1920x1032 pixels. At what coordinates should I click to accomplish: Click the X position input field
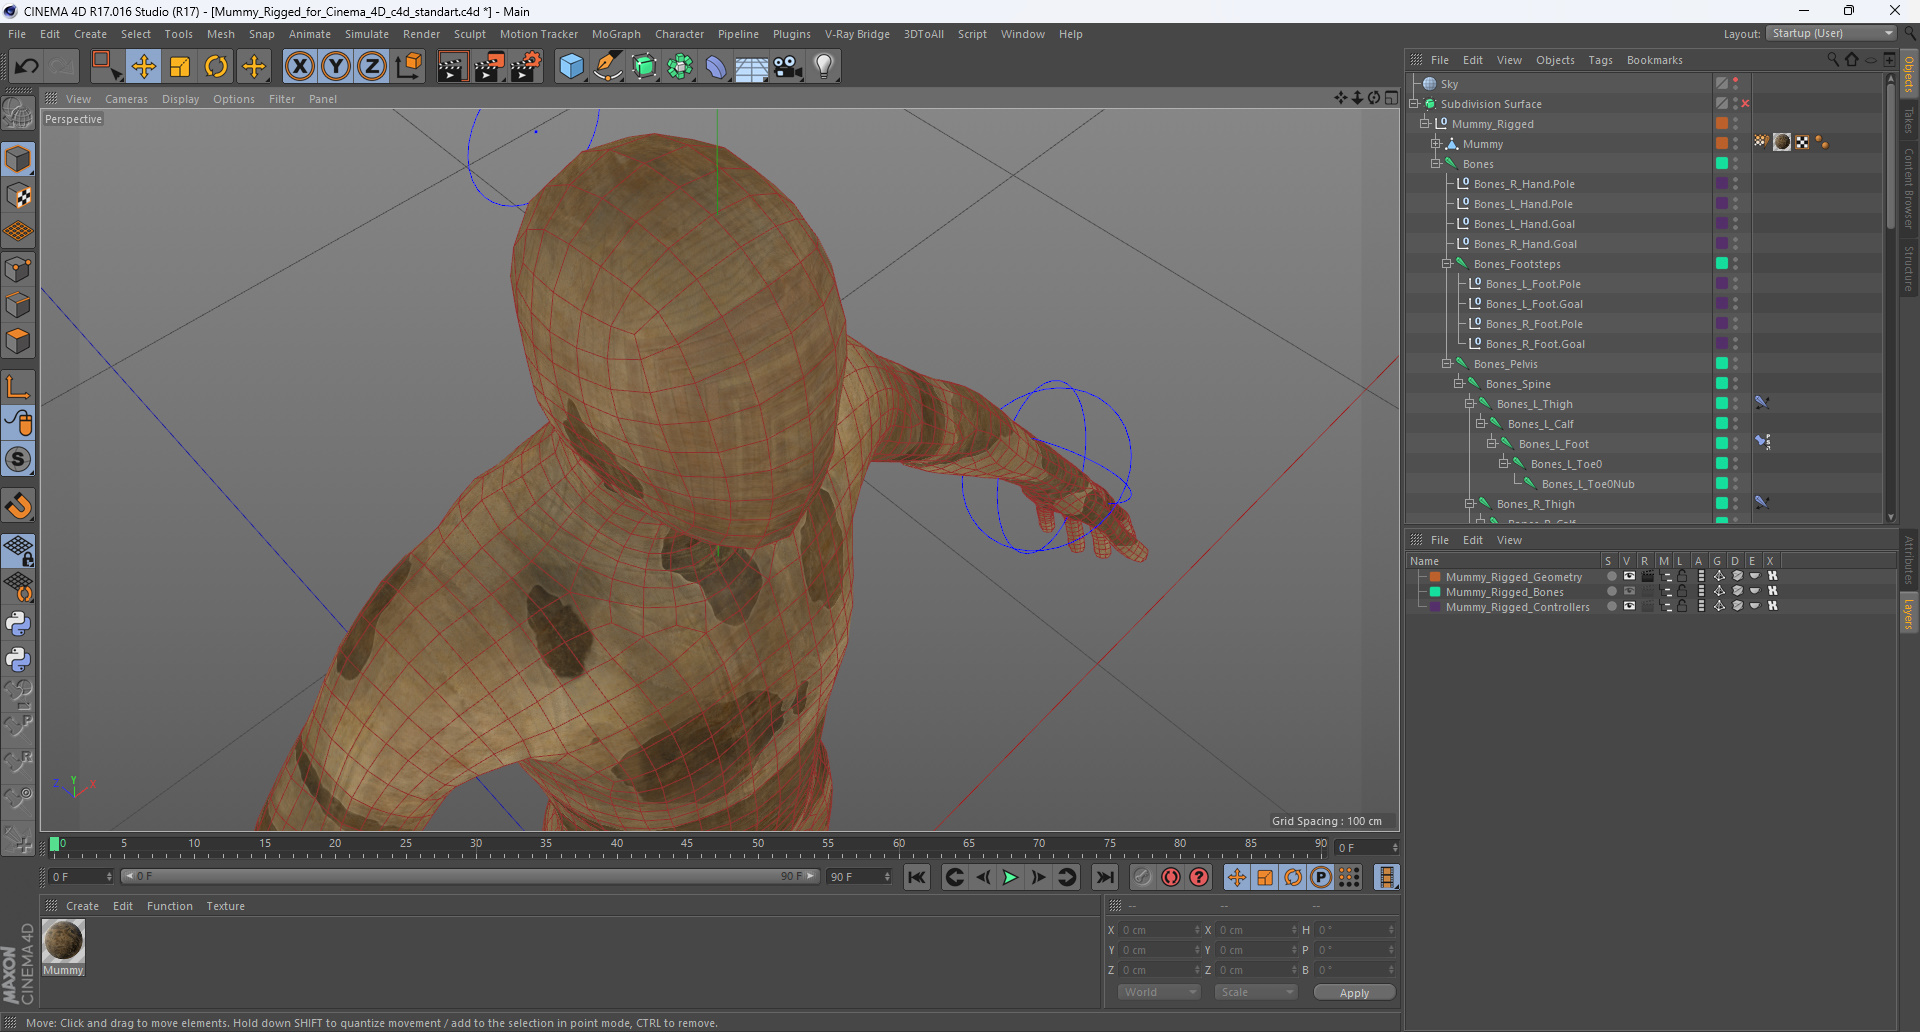pos(1158,930)
